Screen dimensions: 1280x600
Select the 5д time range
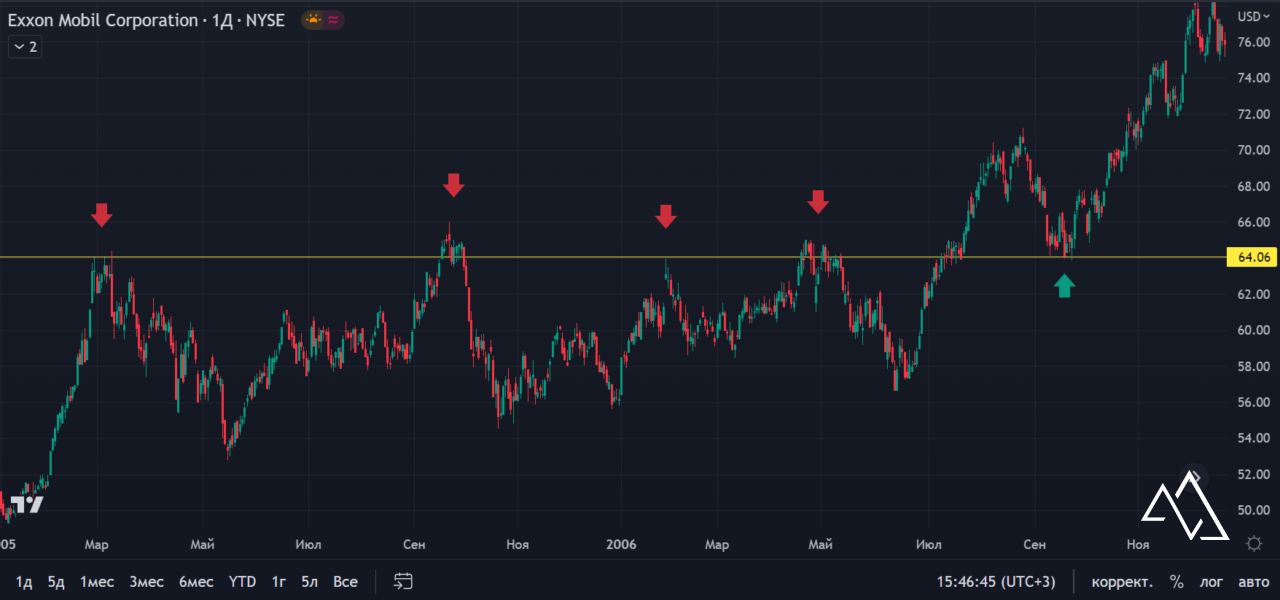56,581
